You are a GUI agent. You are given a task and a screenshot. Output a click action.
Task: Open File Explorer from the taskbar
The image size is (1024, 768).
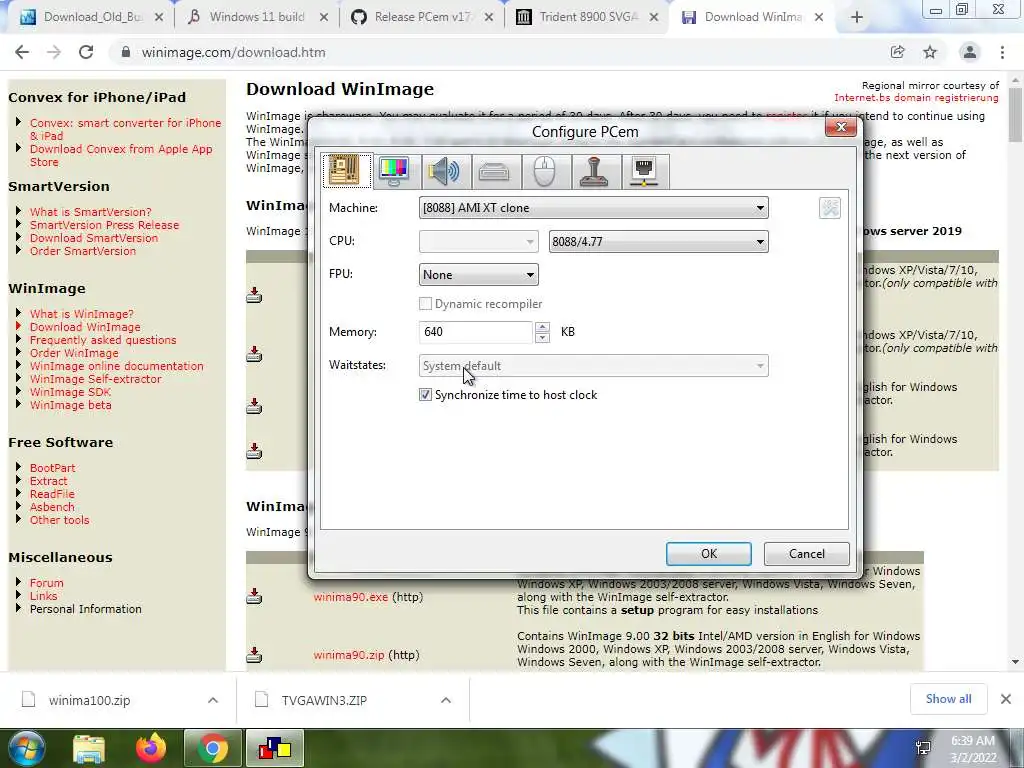tap(89, 748)
